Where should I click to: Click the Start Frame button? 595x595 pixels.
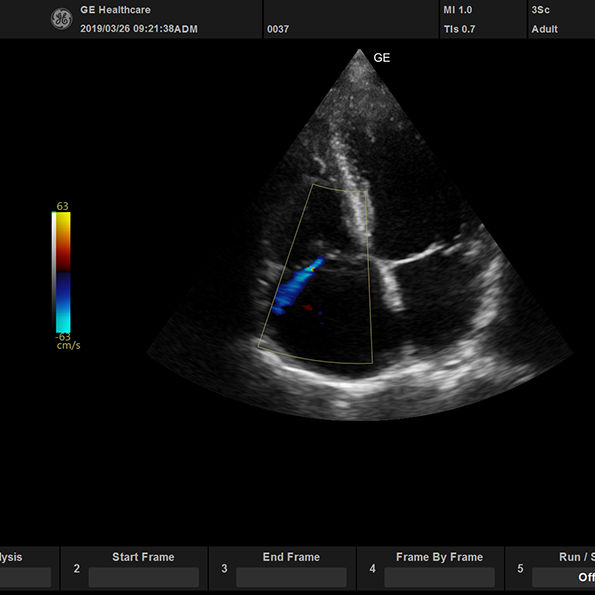134,568
